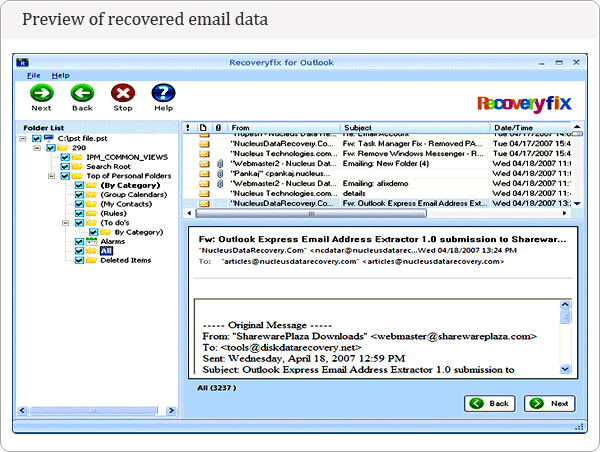Collapse the Top of Personal Folders node
The height and width of the screenshot is (452, 600).
tap(51, 176)
